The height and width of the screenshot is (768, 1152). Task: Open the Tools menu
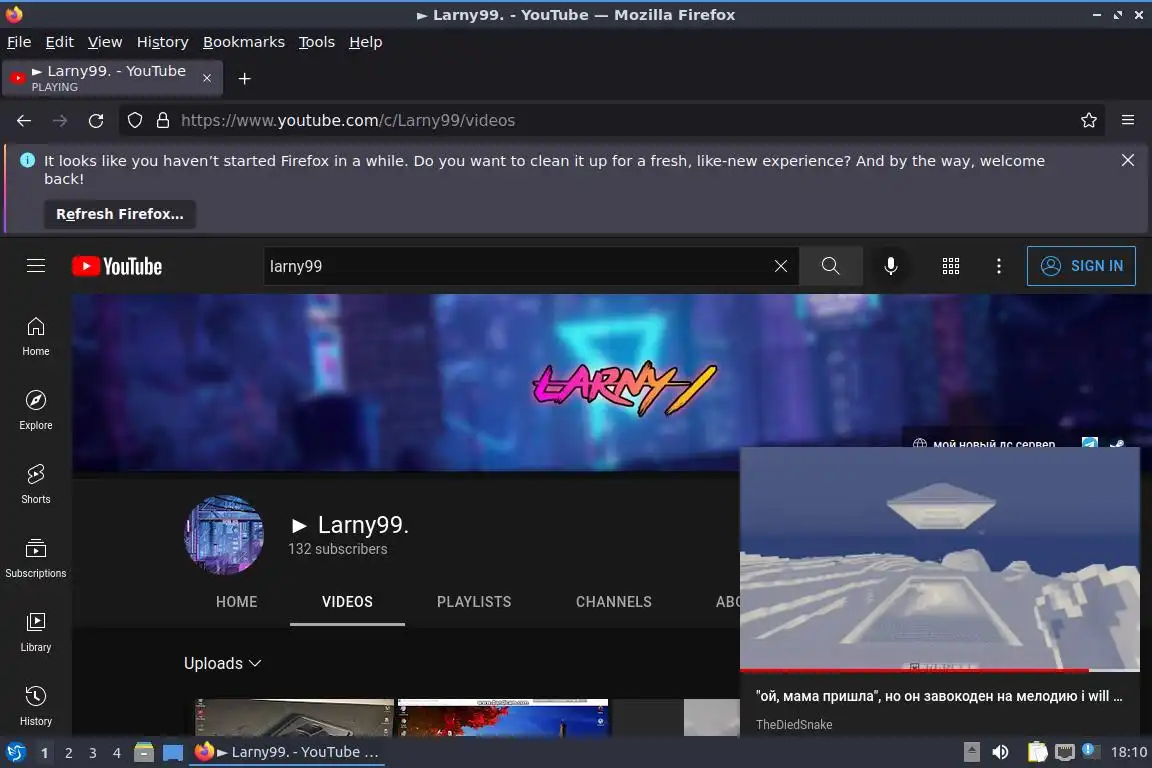coord(317,42)
